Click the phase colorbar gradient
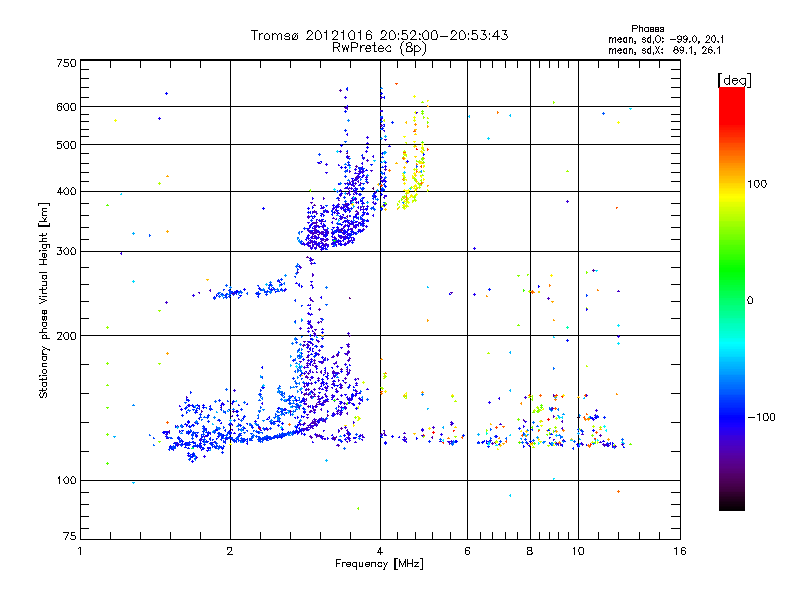Viewport: 800px width, 600px height. (x=732, y=299)
